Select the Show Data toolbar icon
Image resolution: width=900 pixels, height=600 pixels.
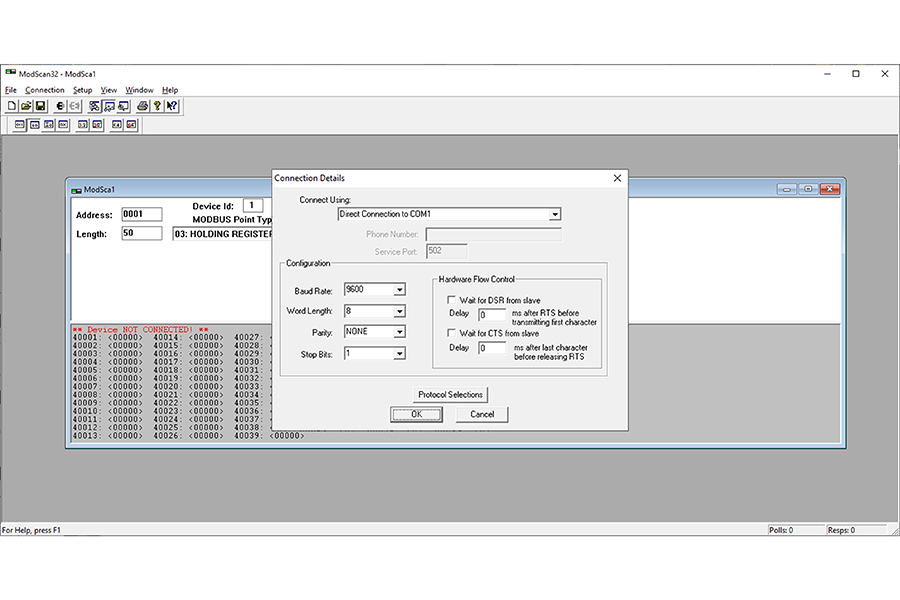click(108, 106)
